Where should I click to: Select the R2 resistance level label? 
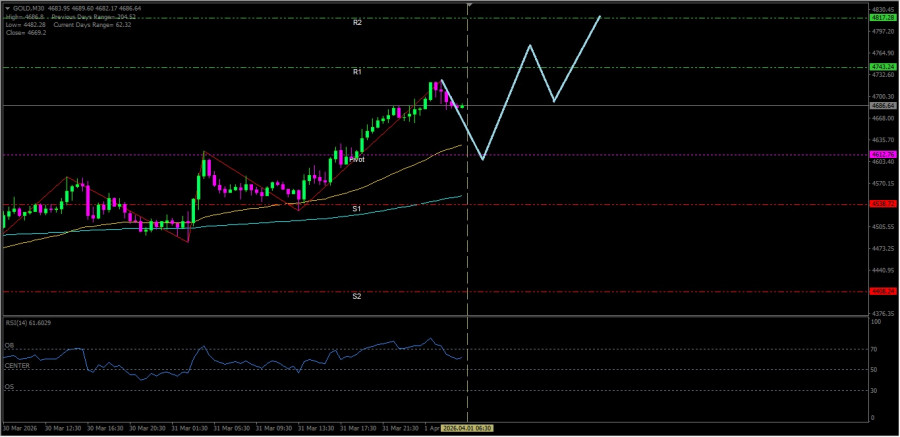pos(357,22)
